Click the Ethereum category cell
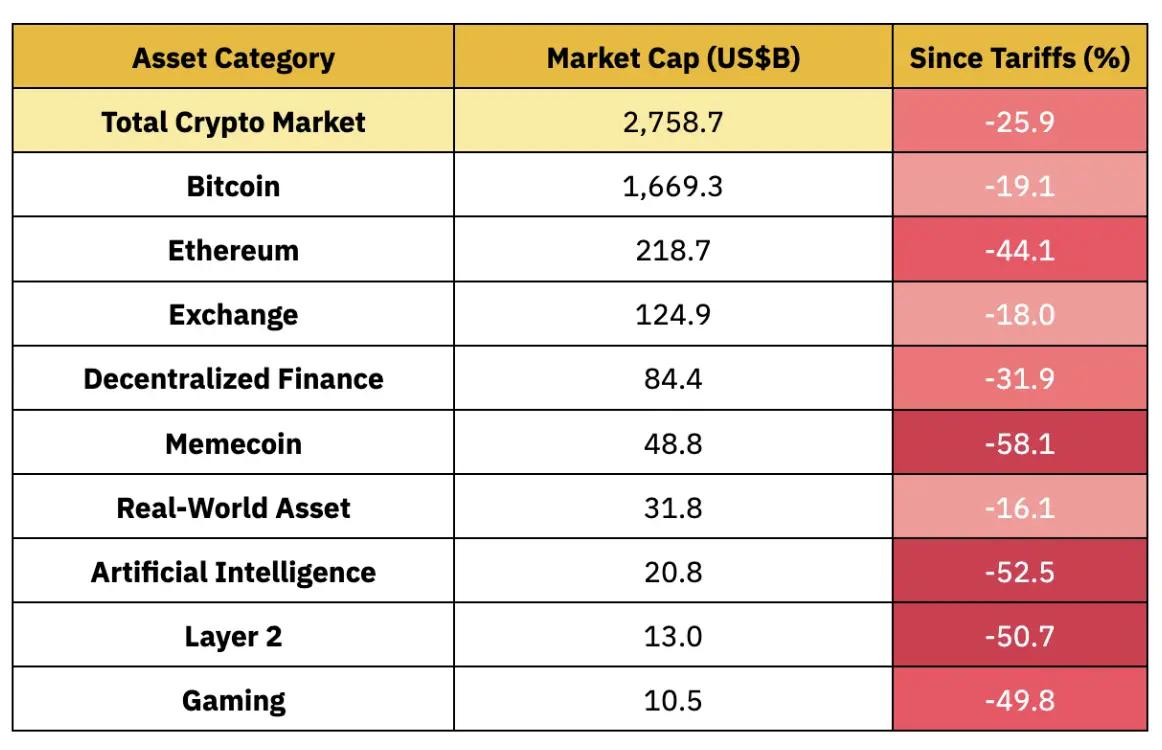 [x=233, y=250]
